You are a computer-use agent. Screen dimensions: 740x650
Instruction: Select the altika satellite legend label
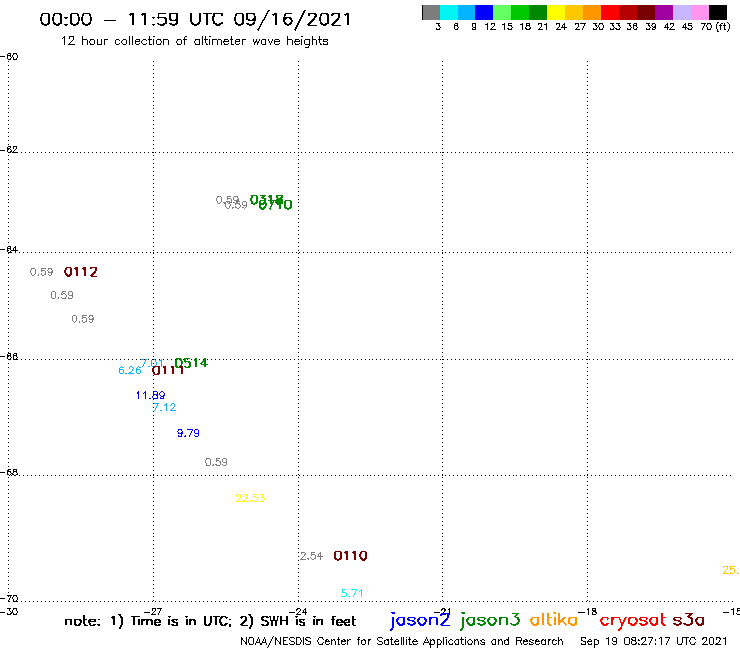click(x=554, y=619)
